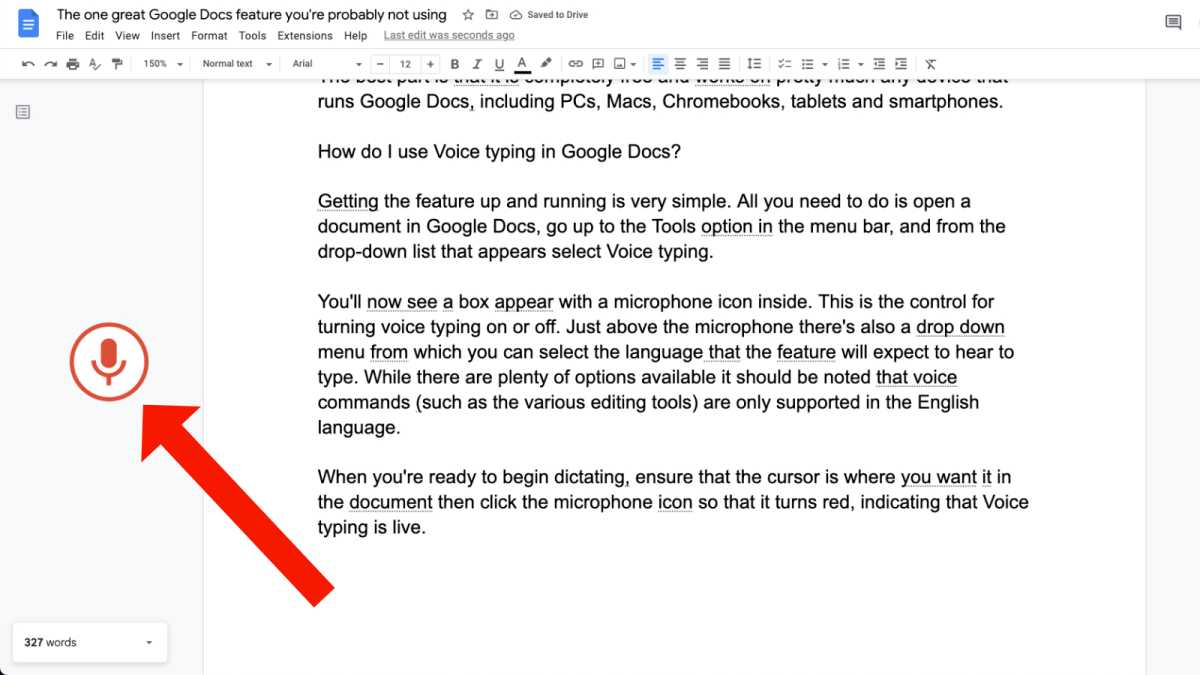Increase the indent
1200x675 pixels.
point(901,64)
